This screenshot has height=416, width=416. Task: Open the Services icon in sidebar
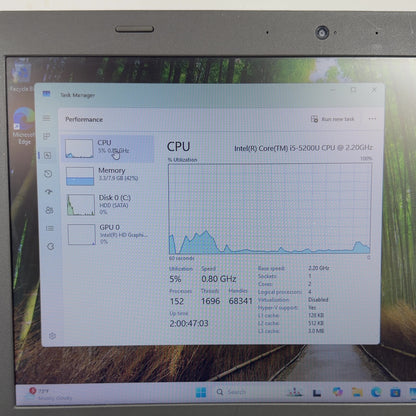(x=51, y=246)
